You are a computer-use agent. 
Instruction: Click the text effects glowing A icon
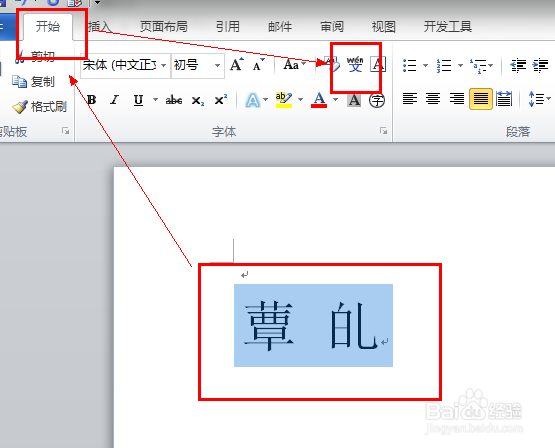(253, 100)
